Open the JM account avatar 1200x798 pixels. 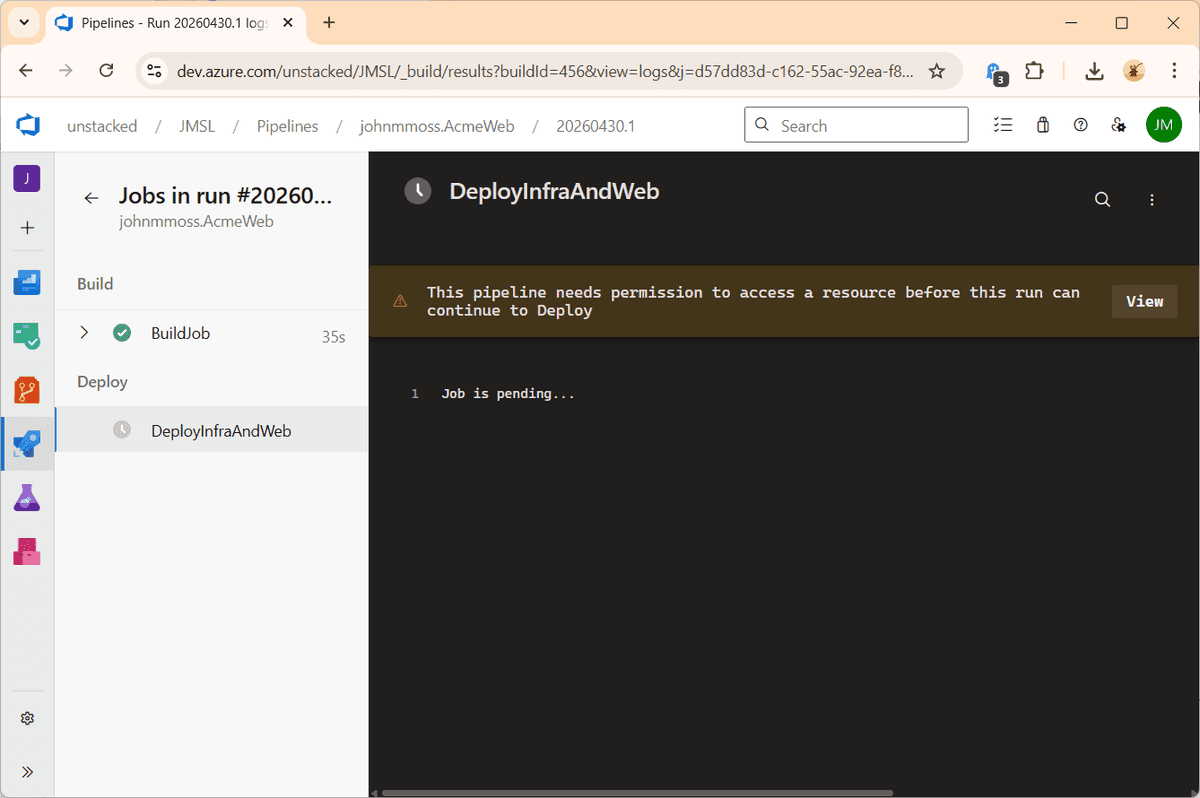[x=1164, y=125]
